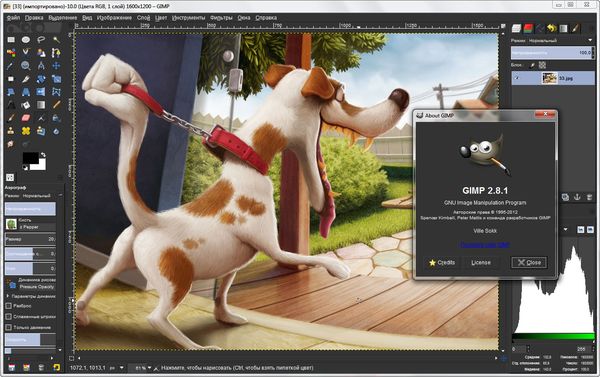Open airbrush mode dropdown in tool options

34,196
